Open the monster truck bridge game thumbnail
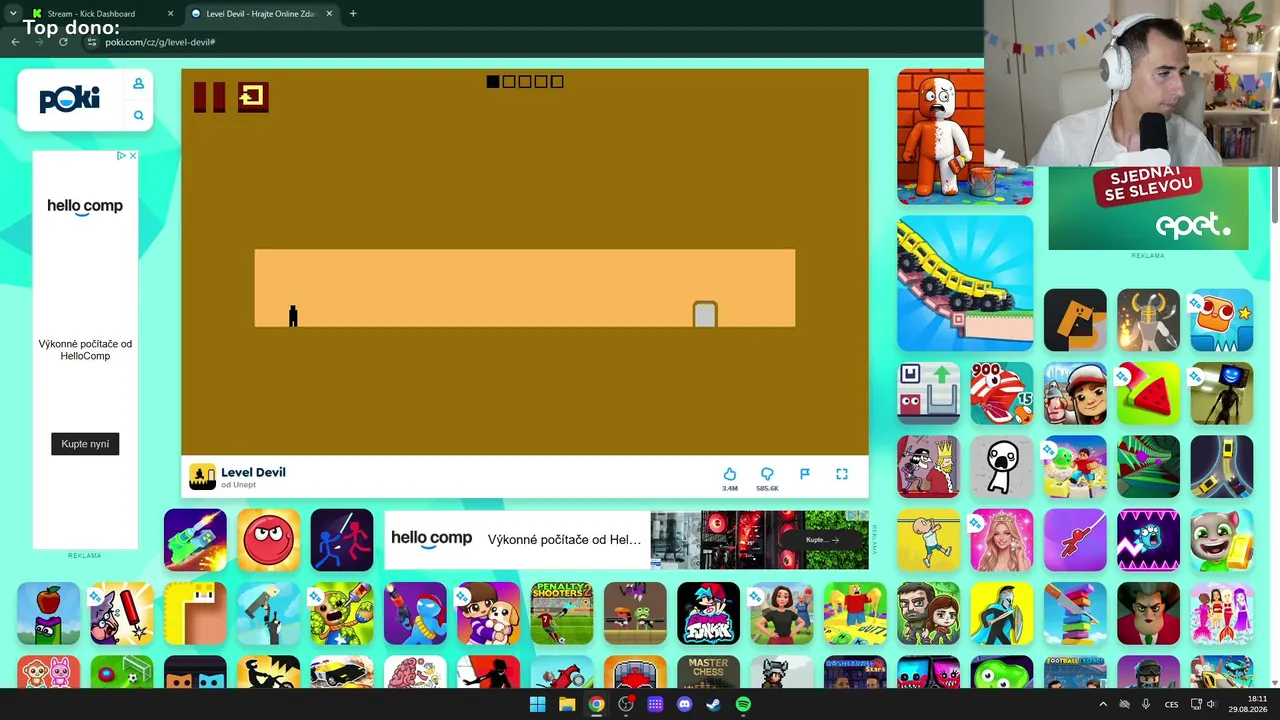The height and width of the screenshot is (720, 1280). tap(965, 284)
